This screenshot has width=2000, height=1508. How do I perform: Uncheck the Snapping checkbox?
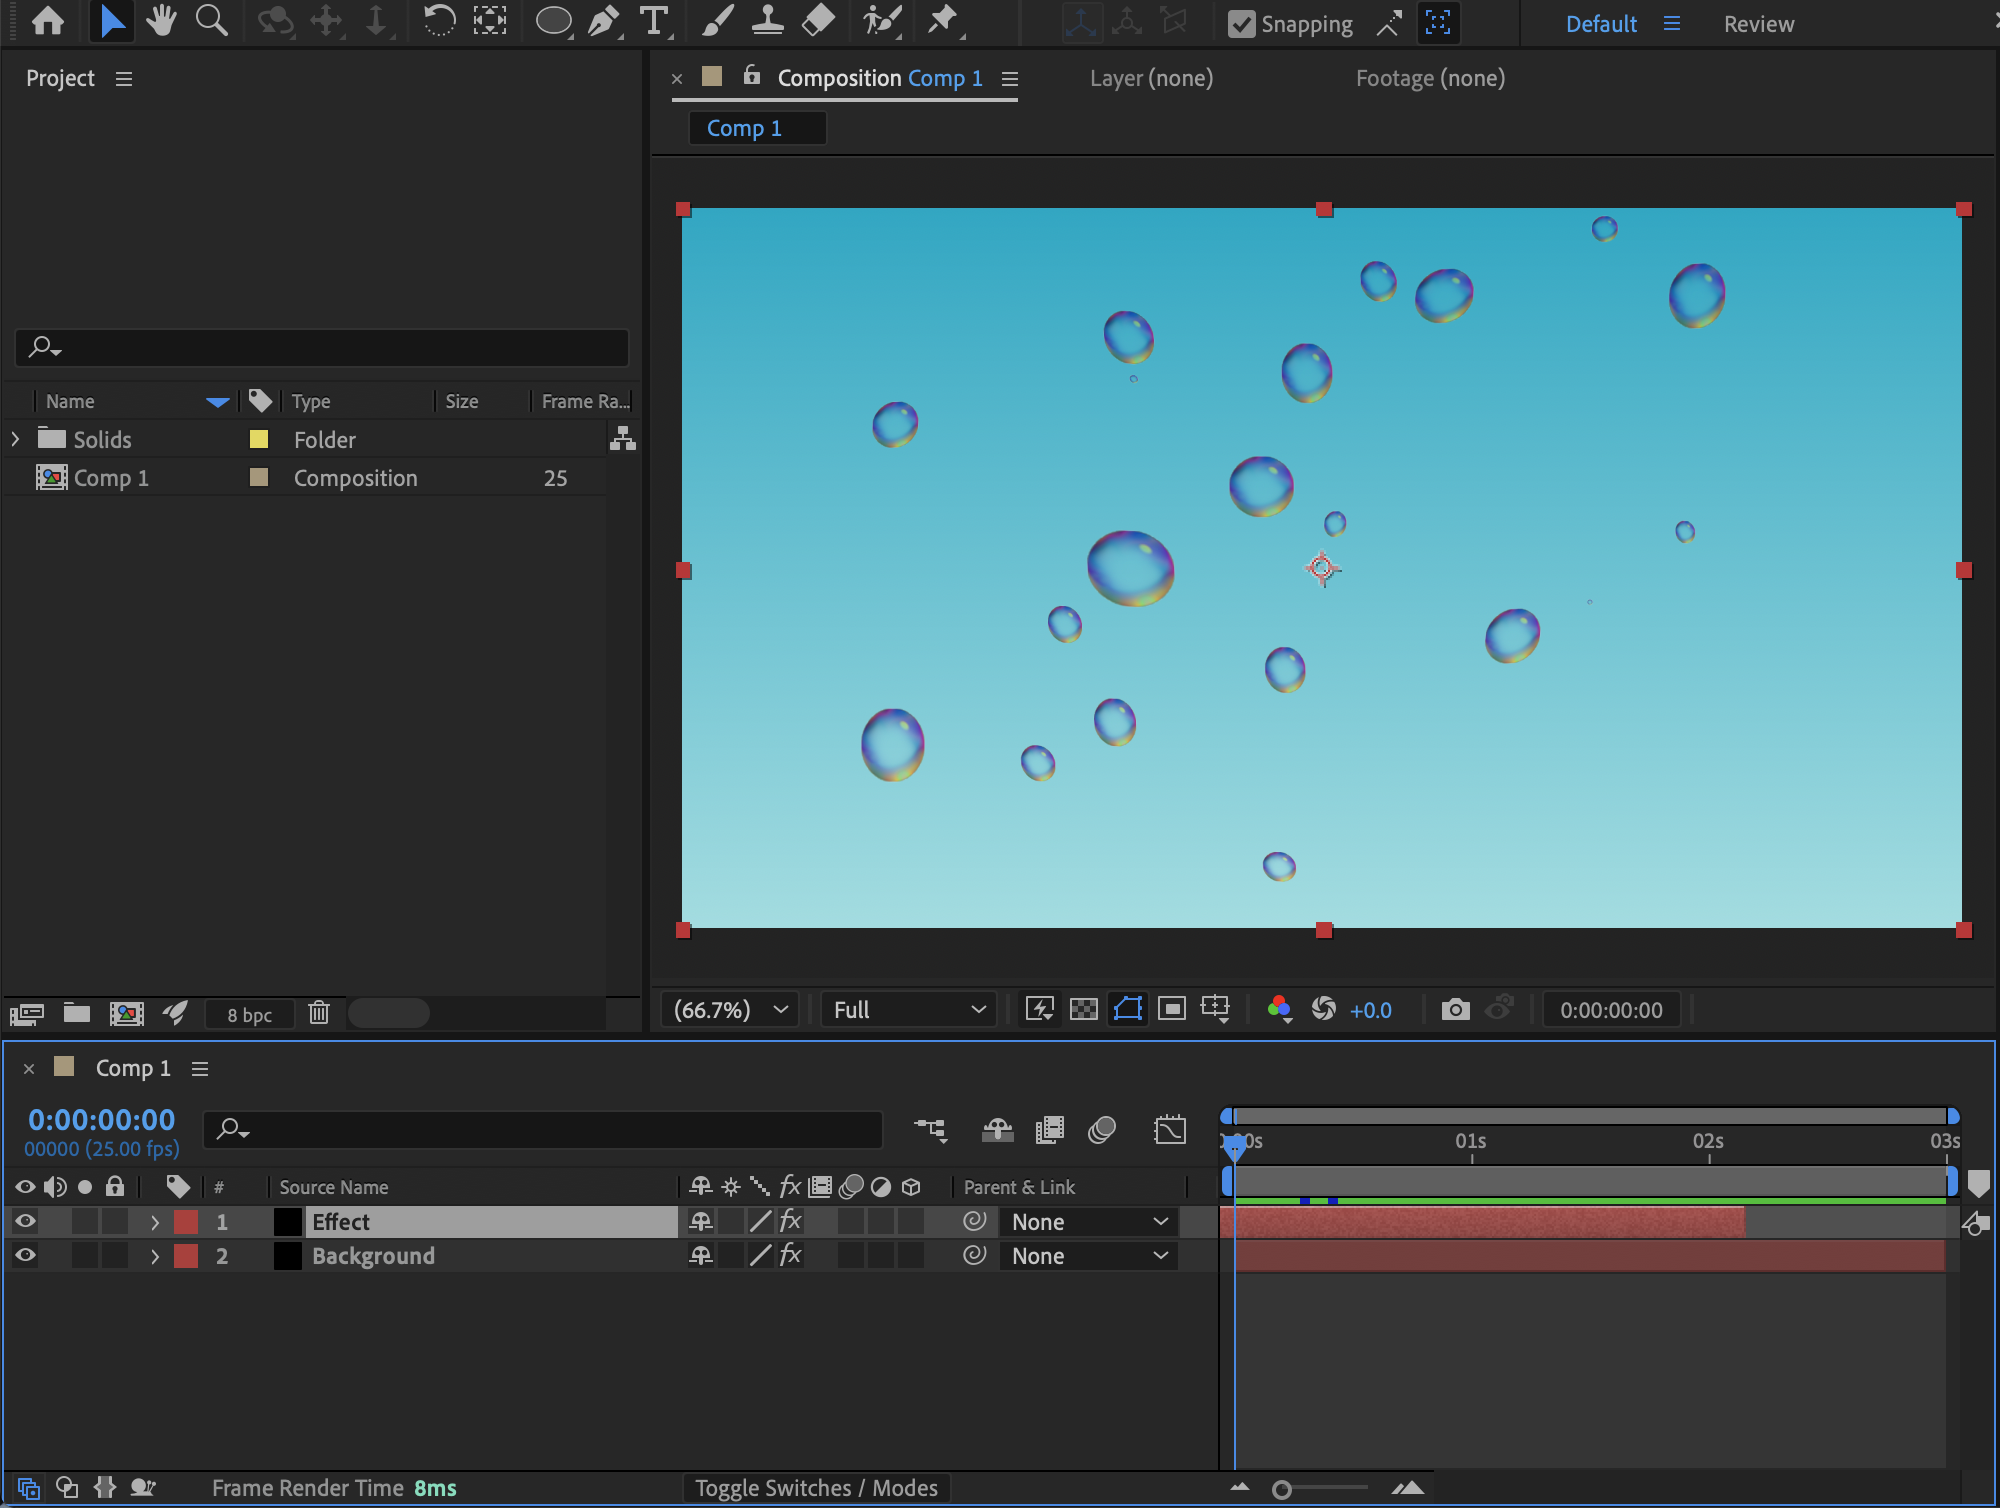click(1241, 24)
